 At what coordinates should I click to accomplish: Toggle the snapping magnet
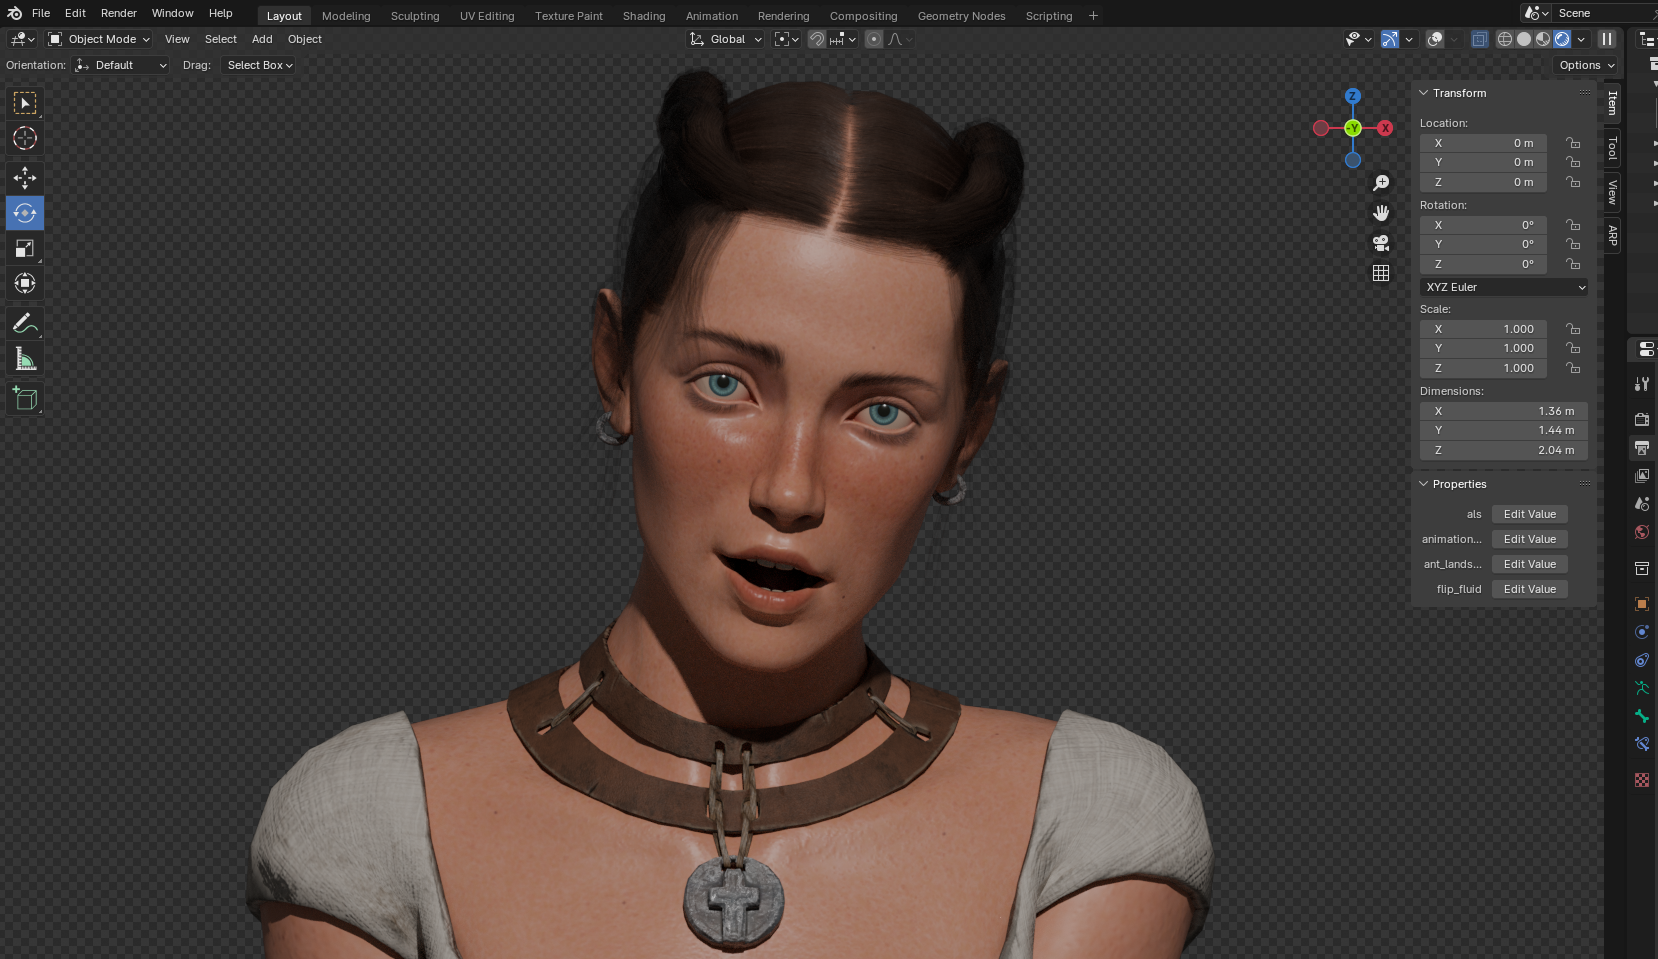(x=817, y=39)
